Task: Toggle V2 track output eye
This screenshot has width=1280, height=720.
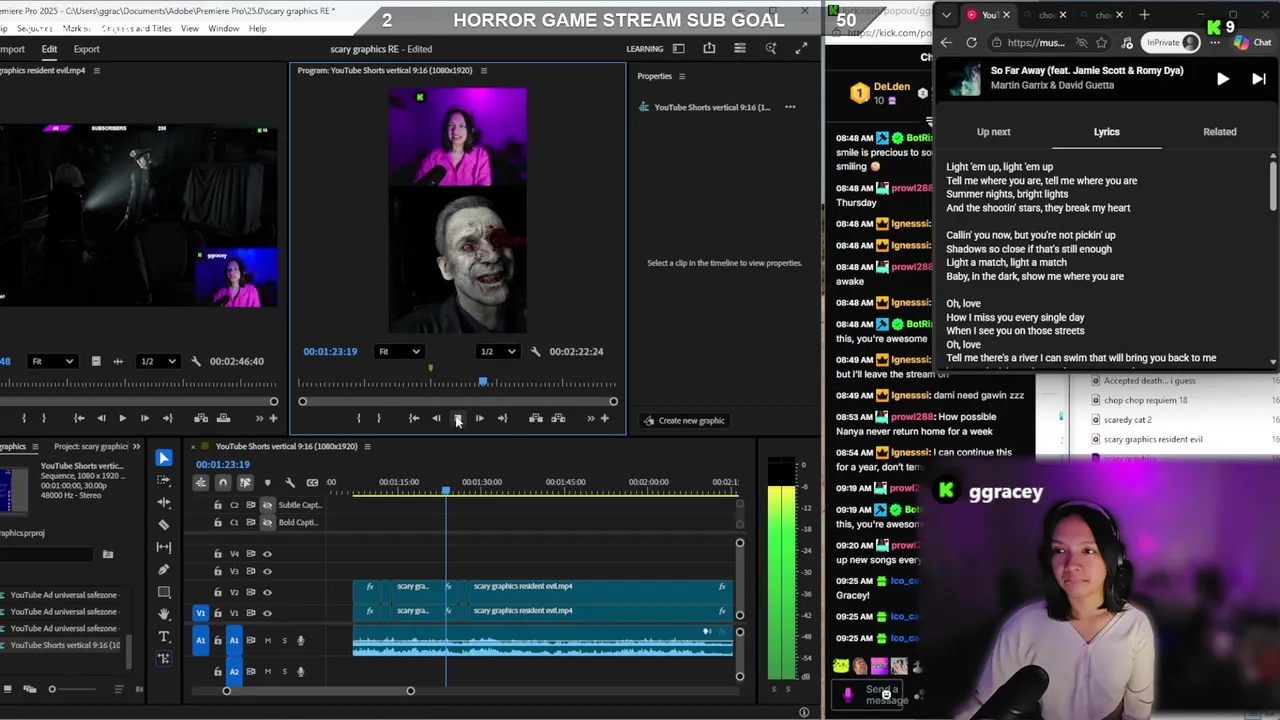Action: click(x=267, y=592)
